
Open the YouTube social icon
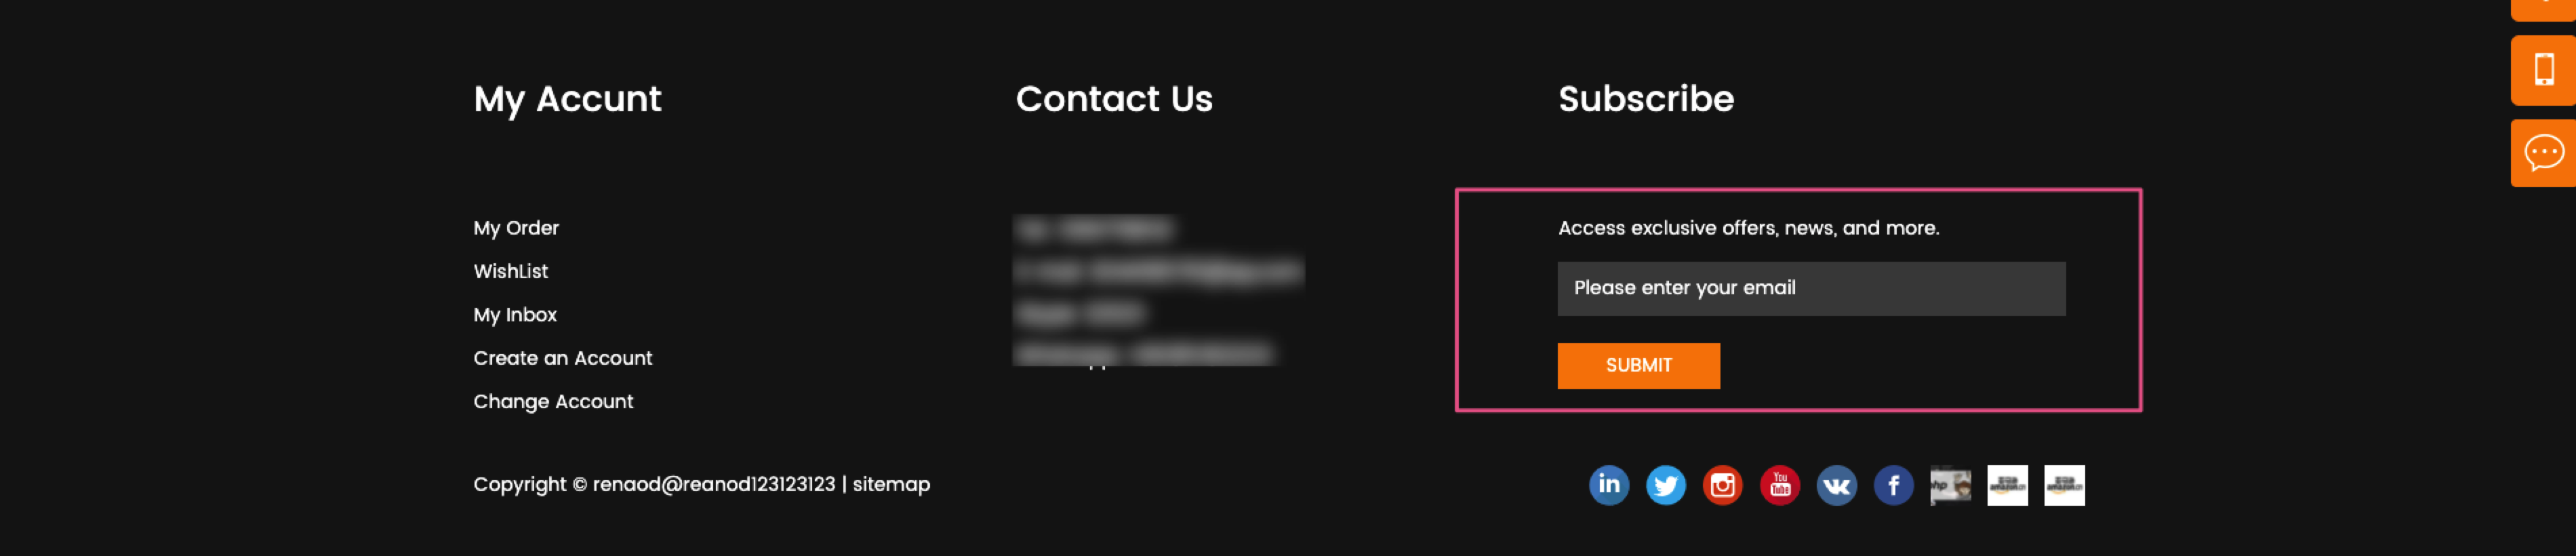(x=1779, y=485)
